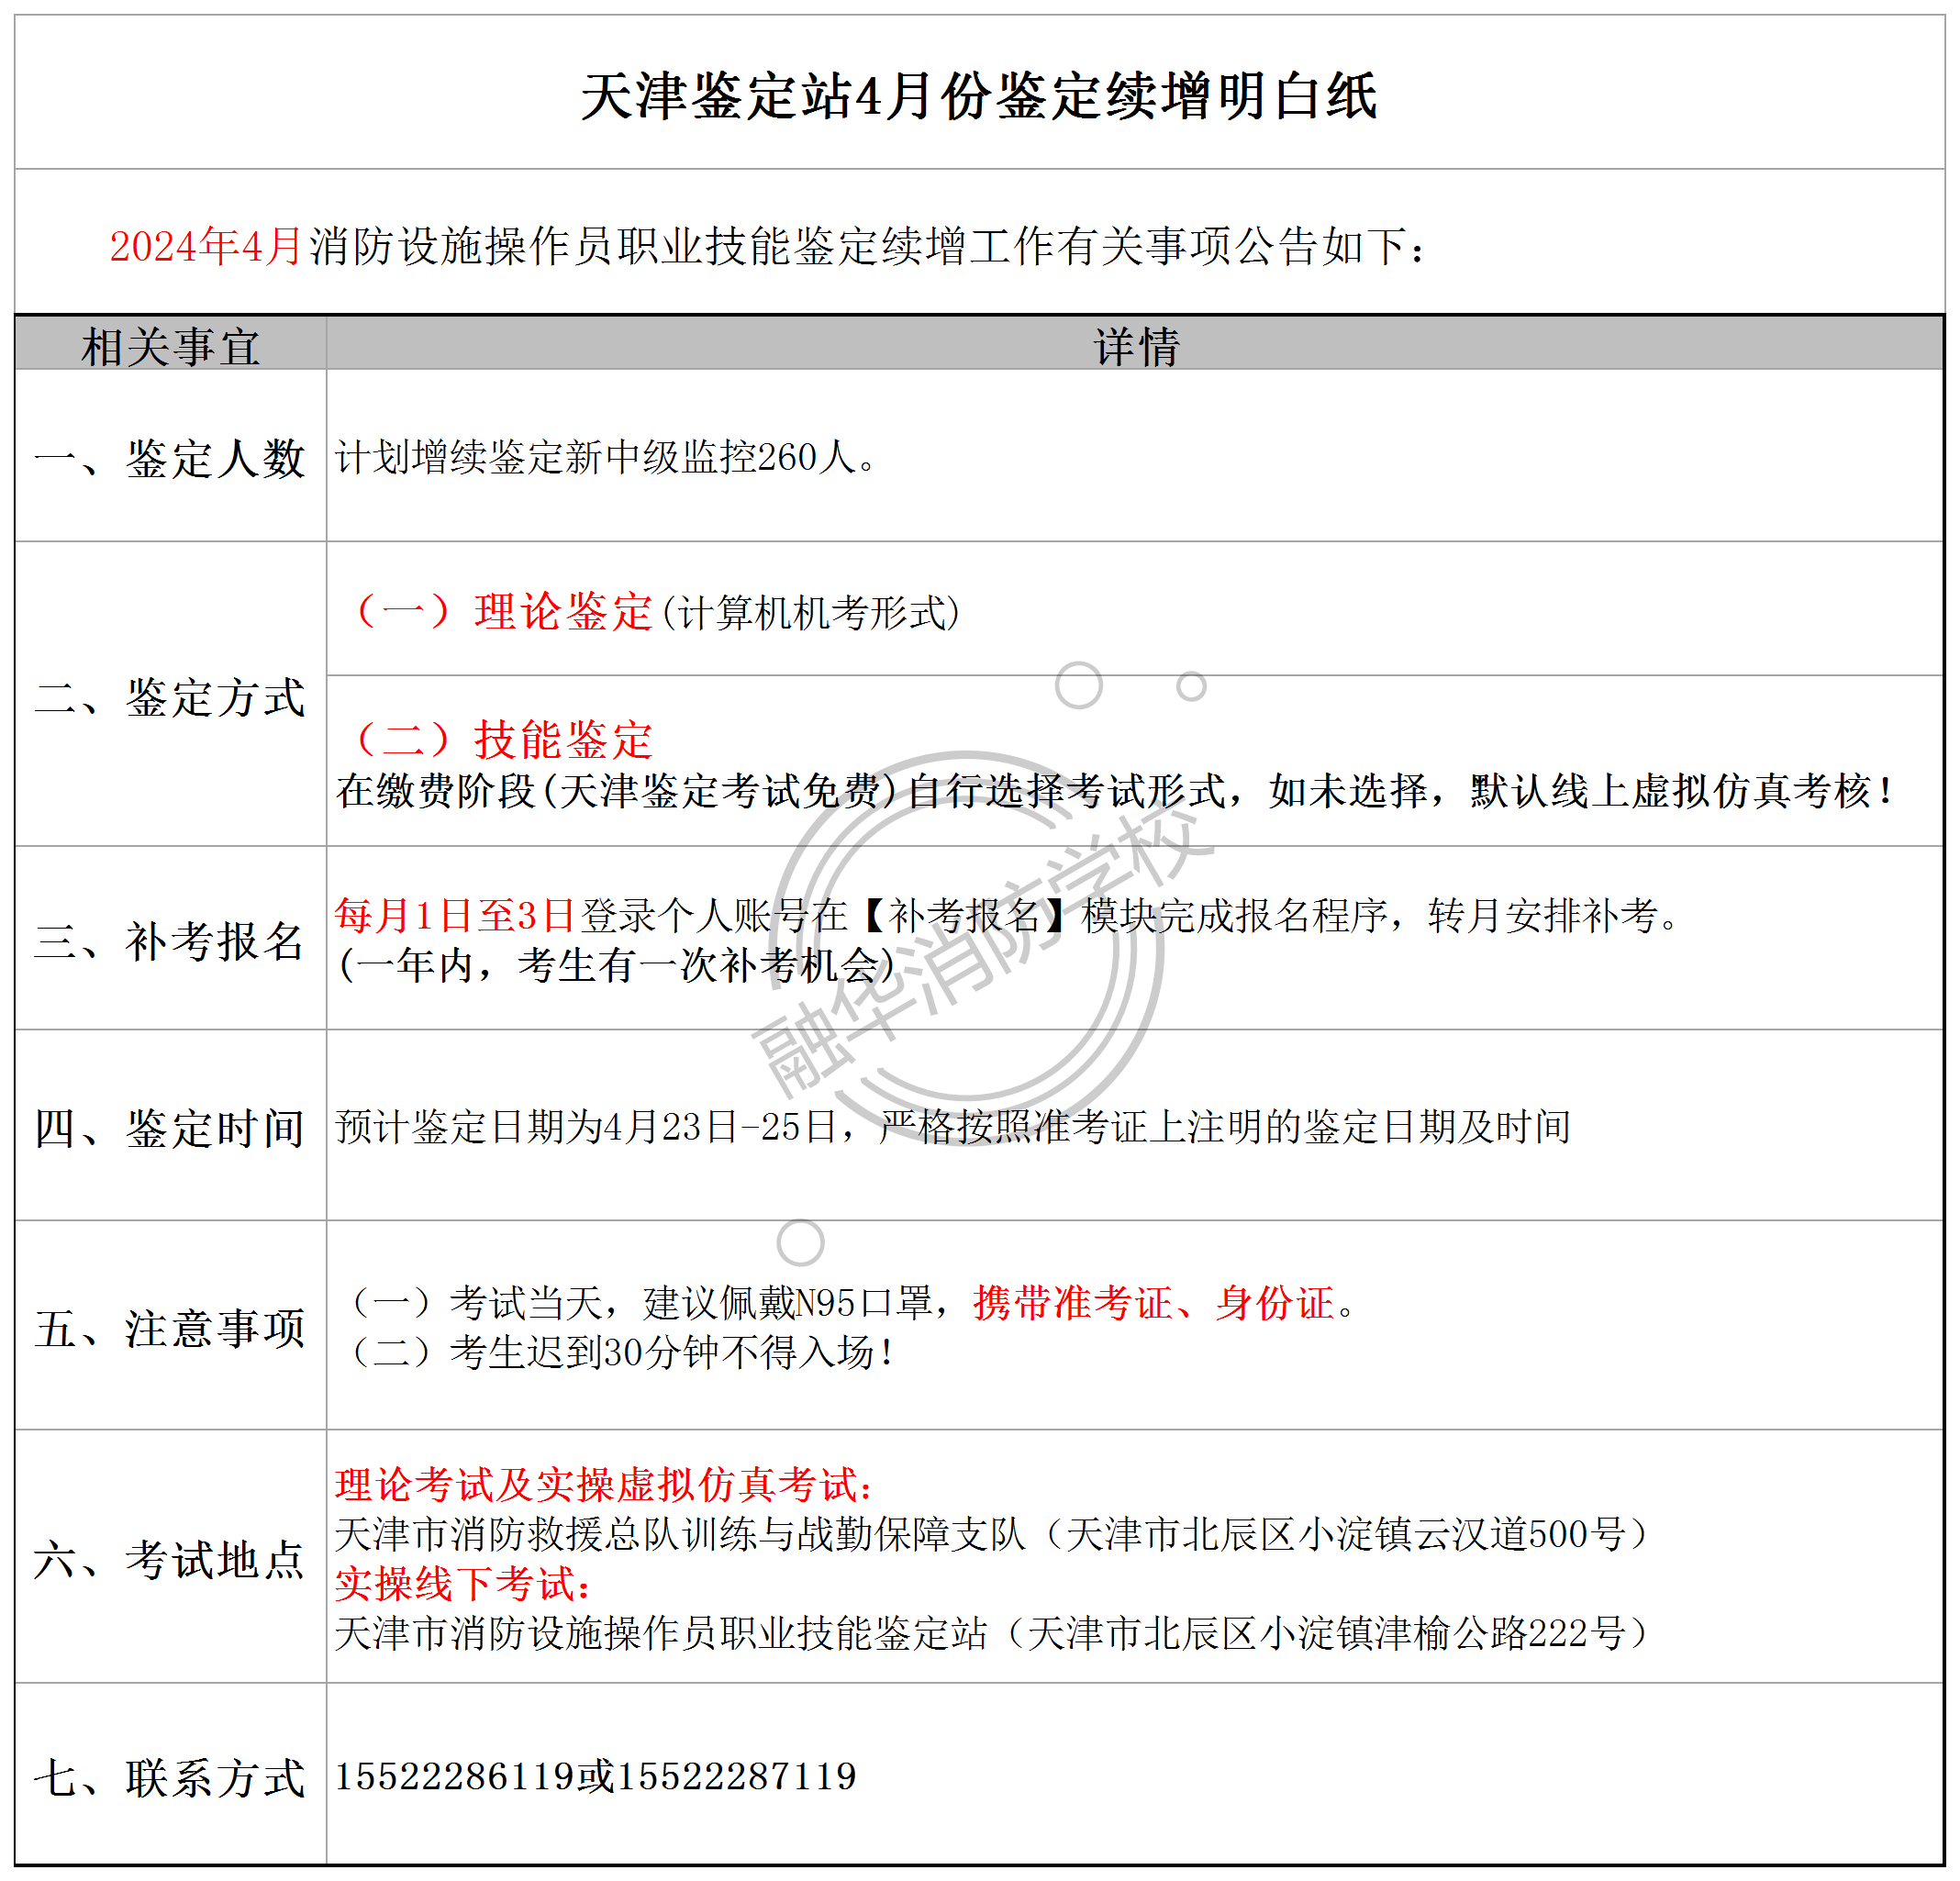Click the text 天津市消防设施操作员职业技能鉴定站
The width and height of the screenshot is (1960, 1881).
point(661,1632)
